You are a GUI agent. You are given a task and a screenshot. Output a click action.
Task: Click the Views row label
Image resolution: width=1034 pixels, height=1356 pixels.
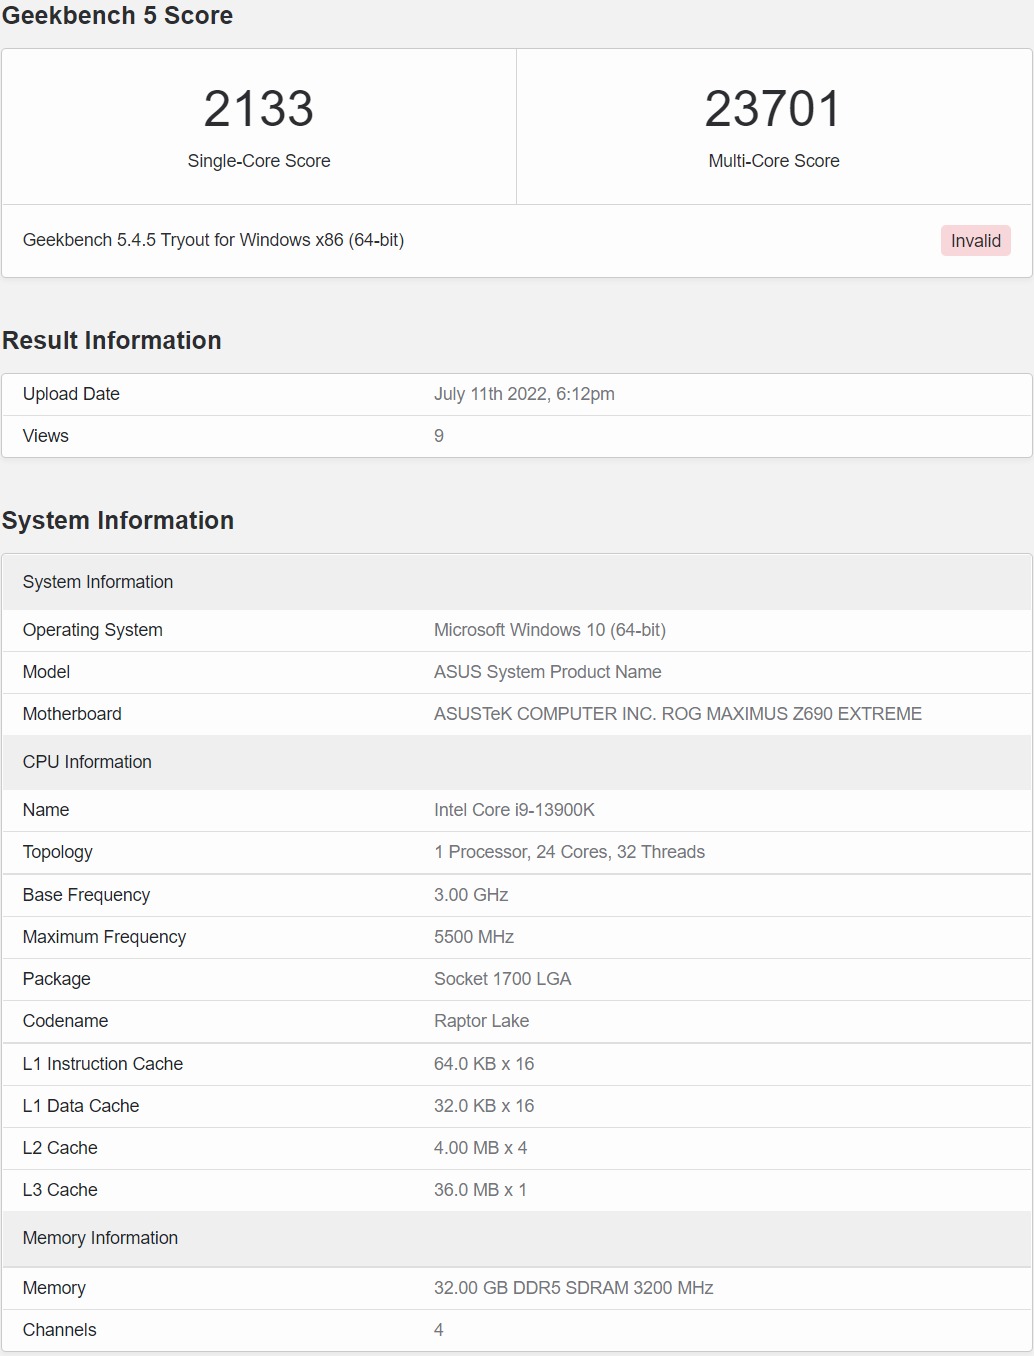pos(46,436)
